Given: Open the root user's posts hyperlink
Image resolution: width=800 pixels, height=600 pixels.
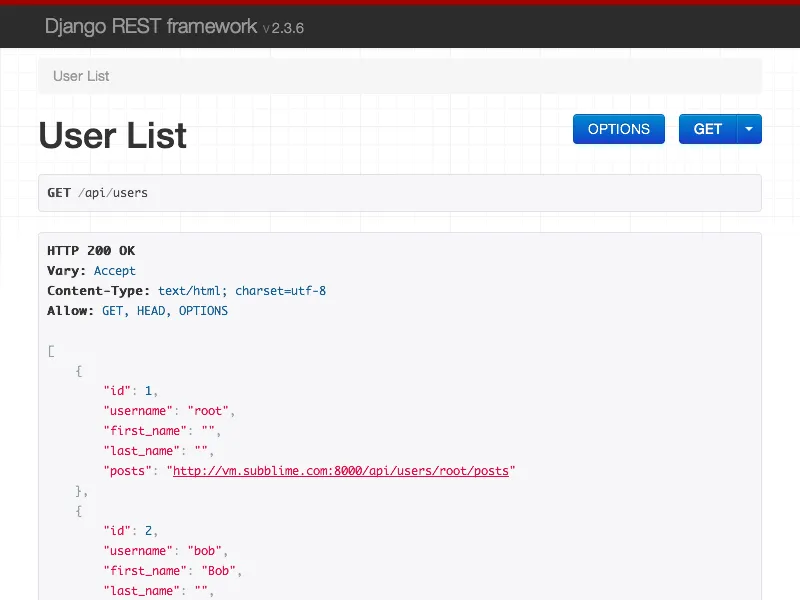Looking at the screenshot, I should [x=342, y=470].
